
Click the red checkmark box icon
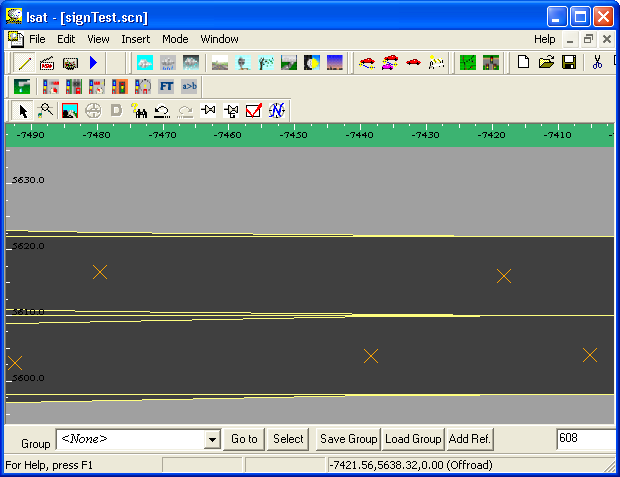[x=254, y=111]
